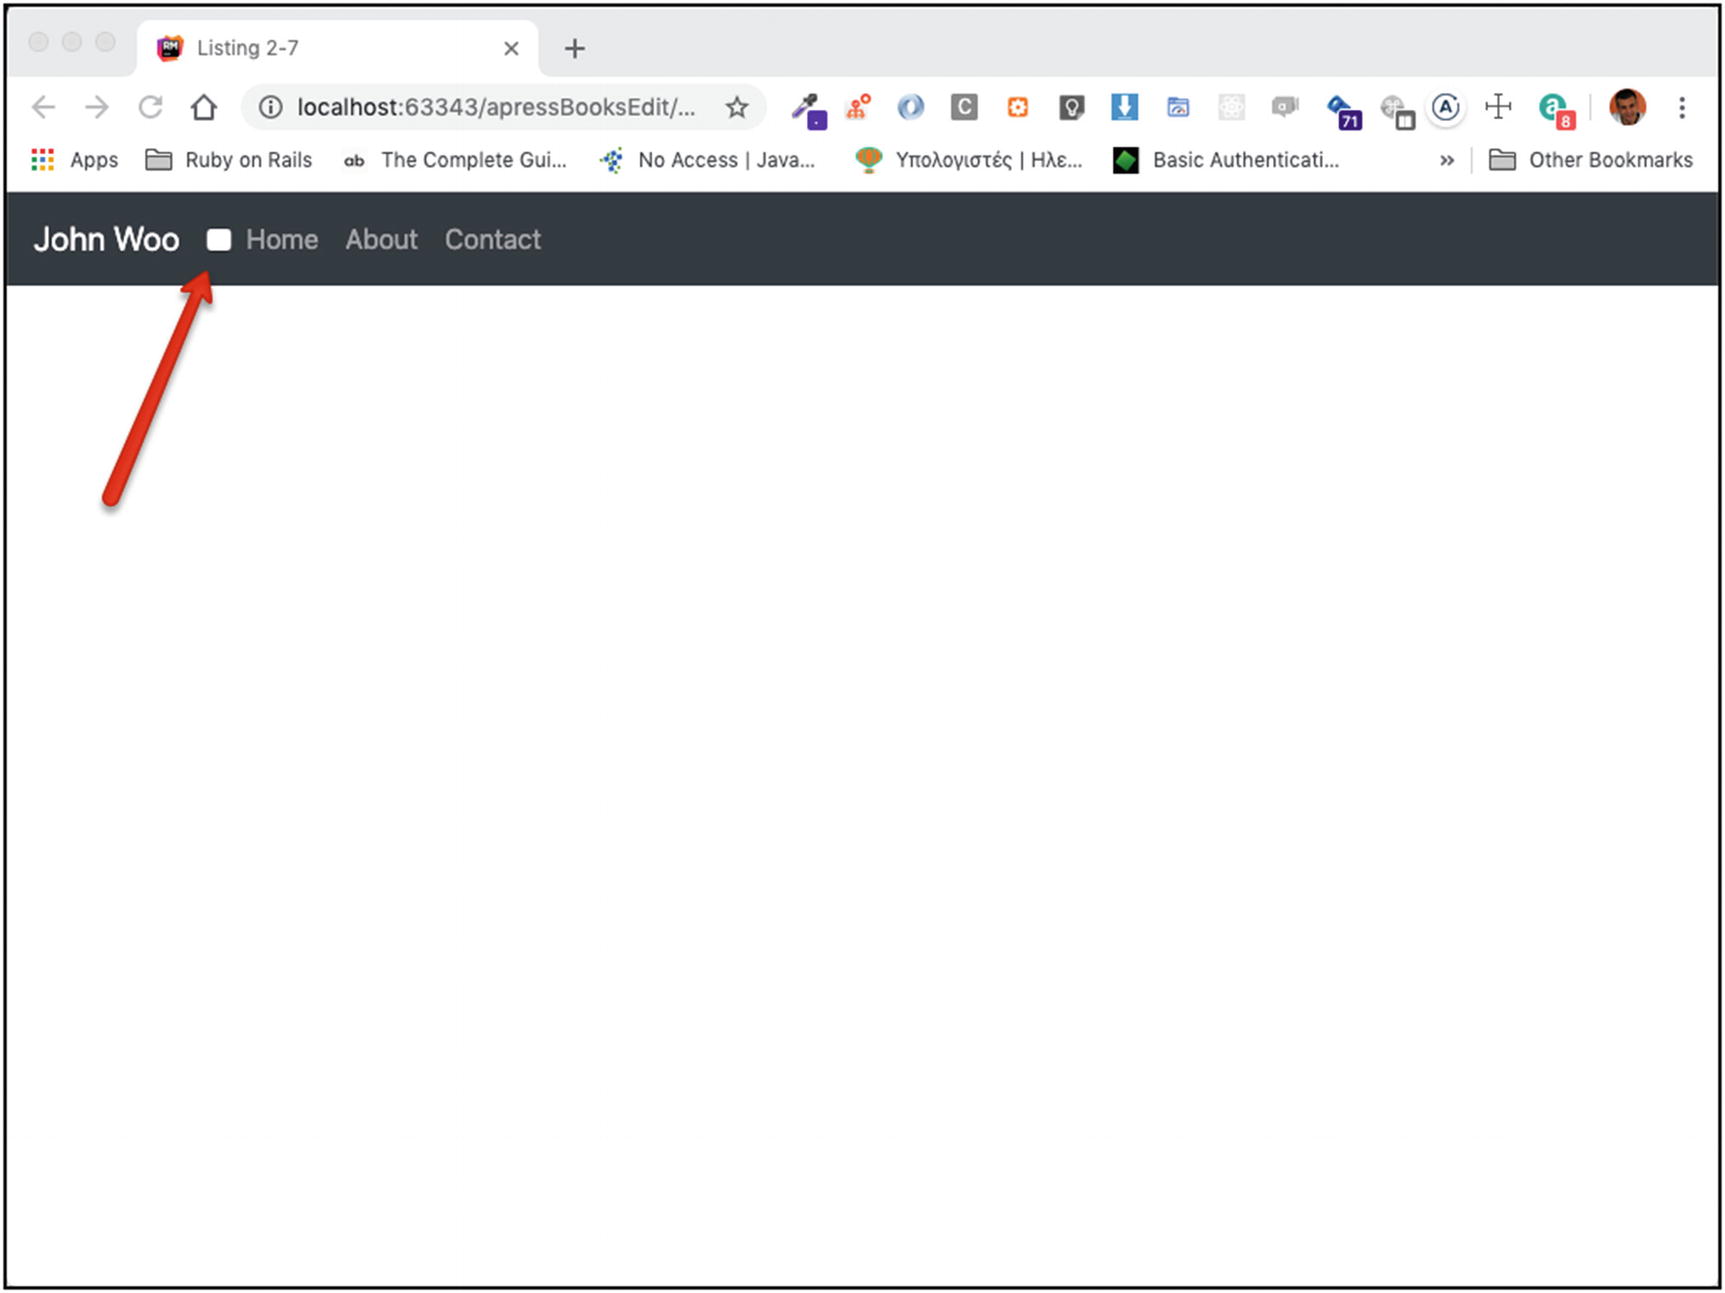Toggle the white navbar toggler next to John Woo
Viewport: 1725px width, 1293px height.
218,240
